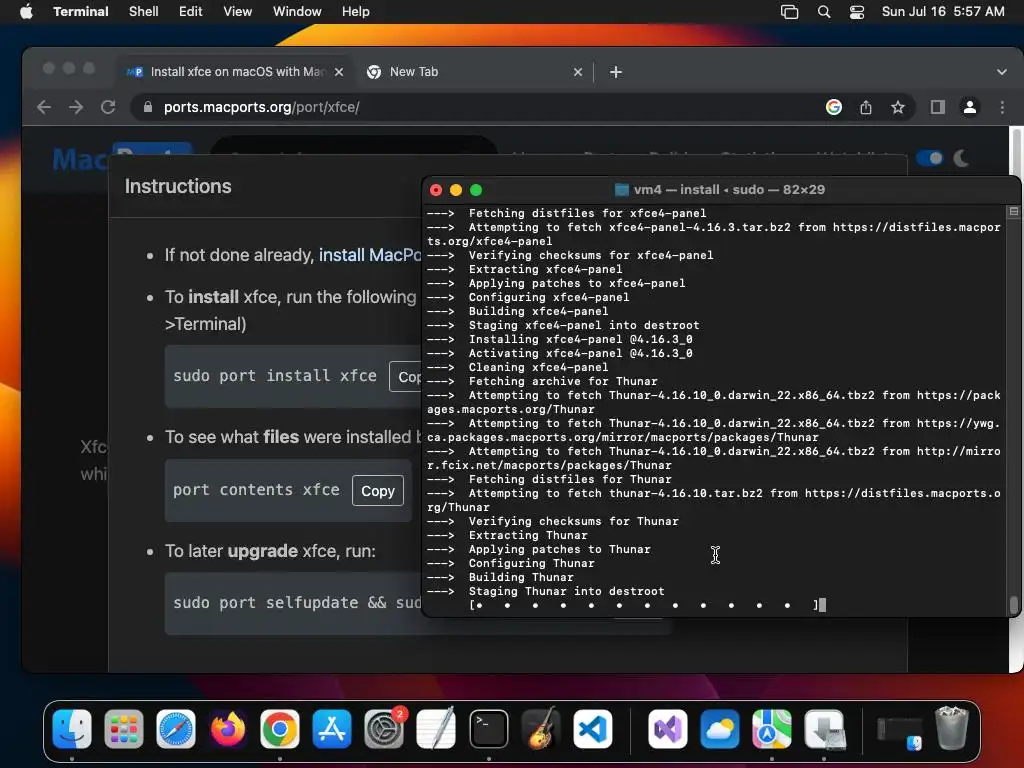Open Chrome profile icon
The image size is (1024, 768).
970,107
